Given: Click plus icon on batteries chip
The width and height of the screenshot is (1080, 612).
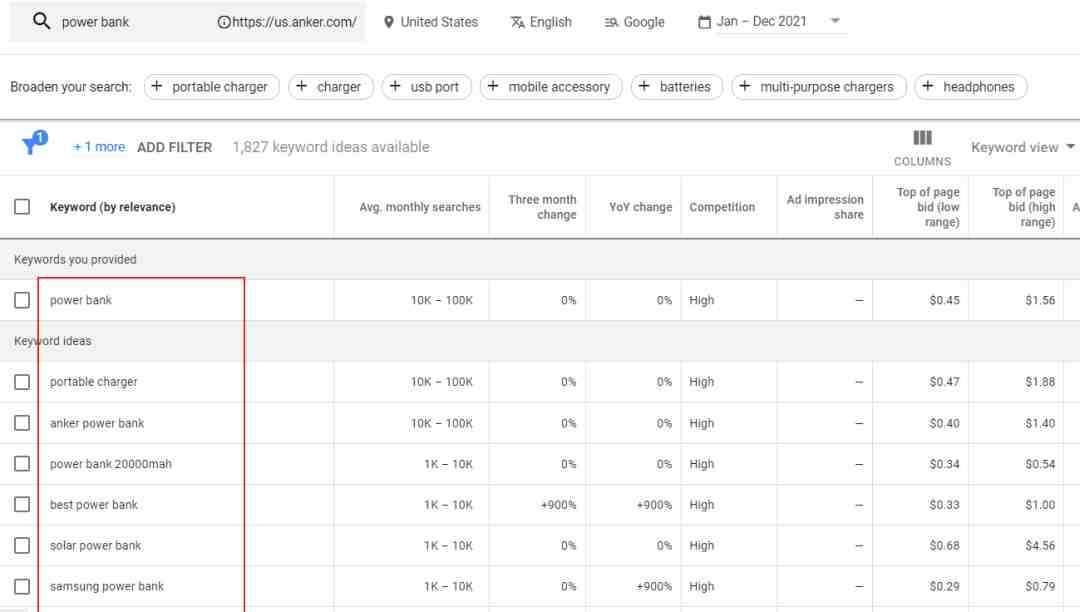Looking at the screenshot, I should pyautogui.click(x=644, y=86).
